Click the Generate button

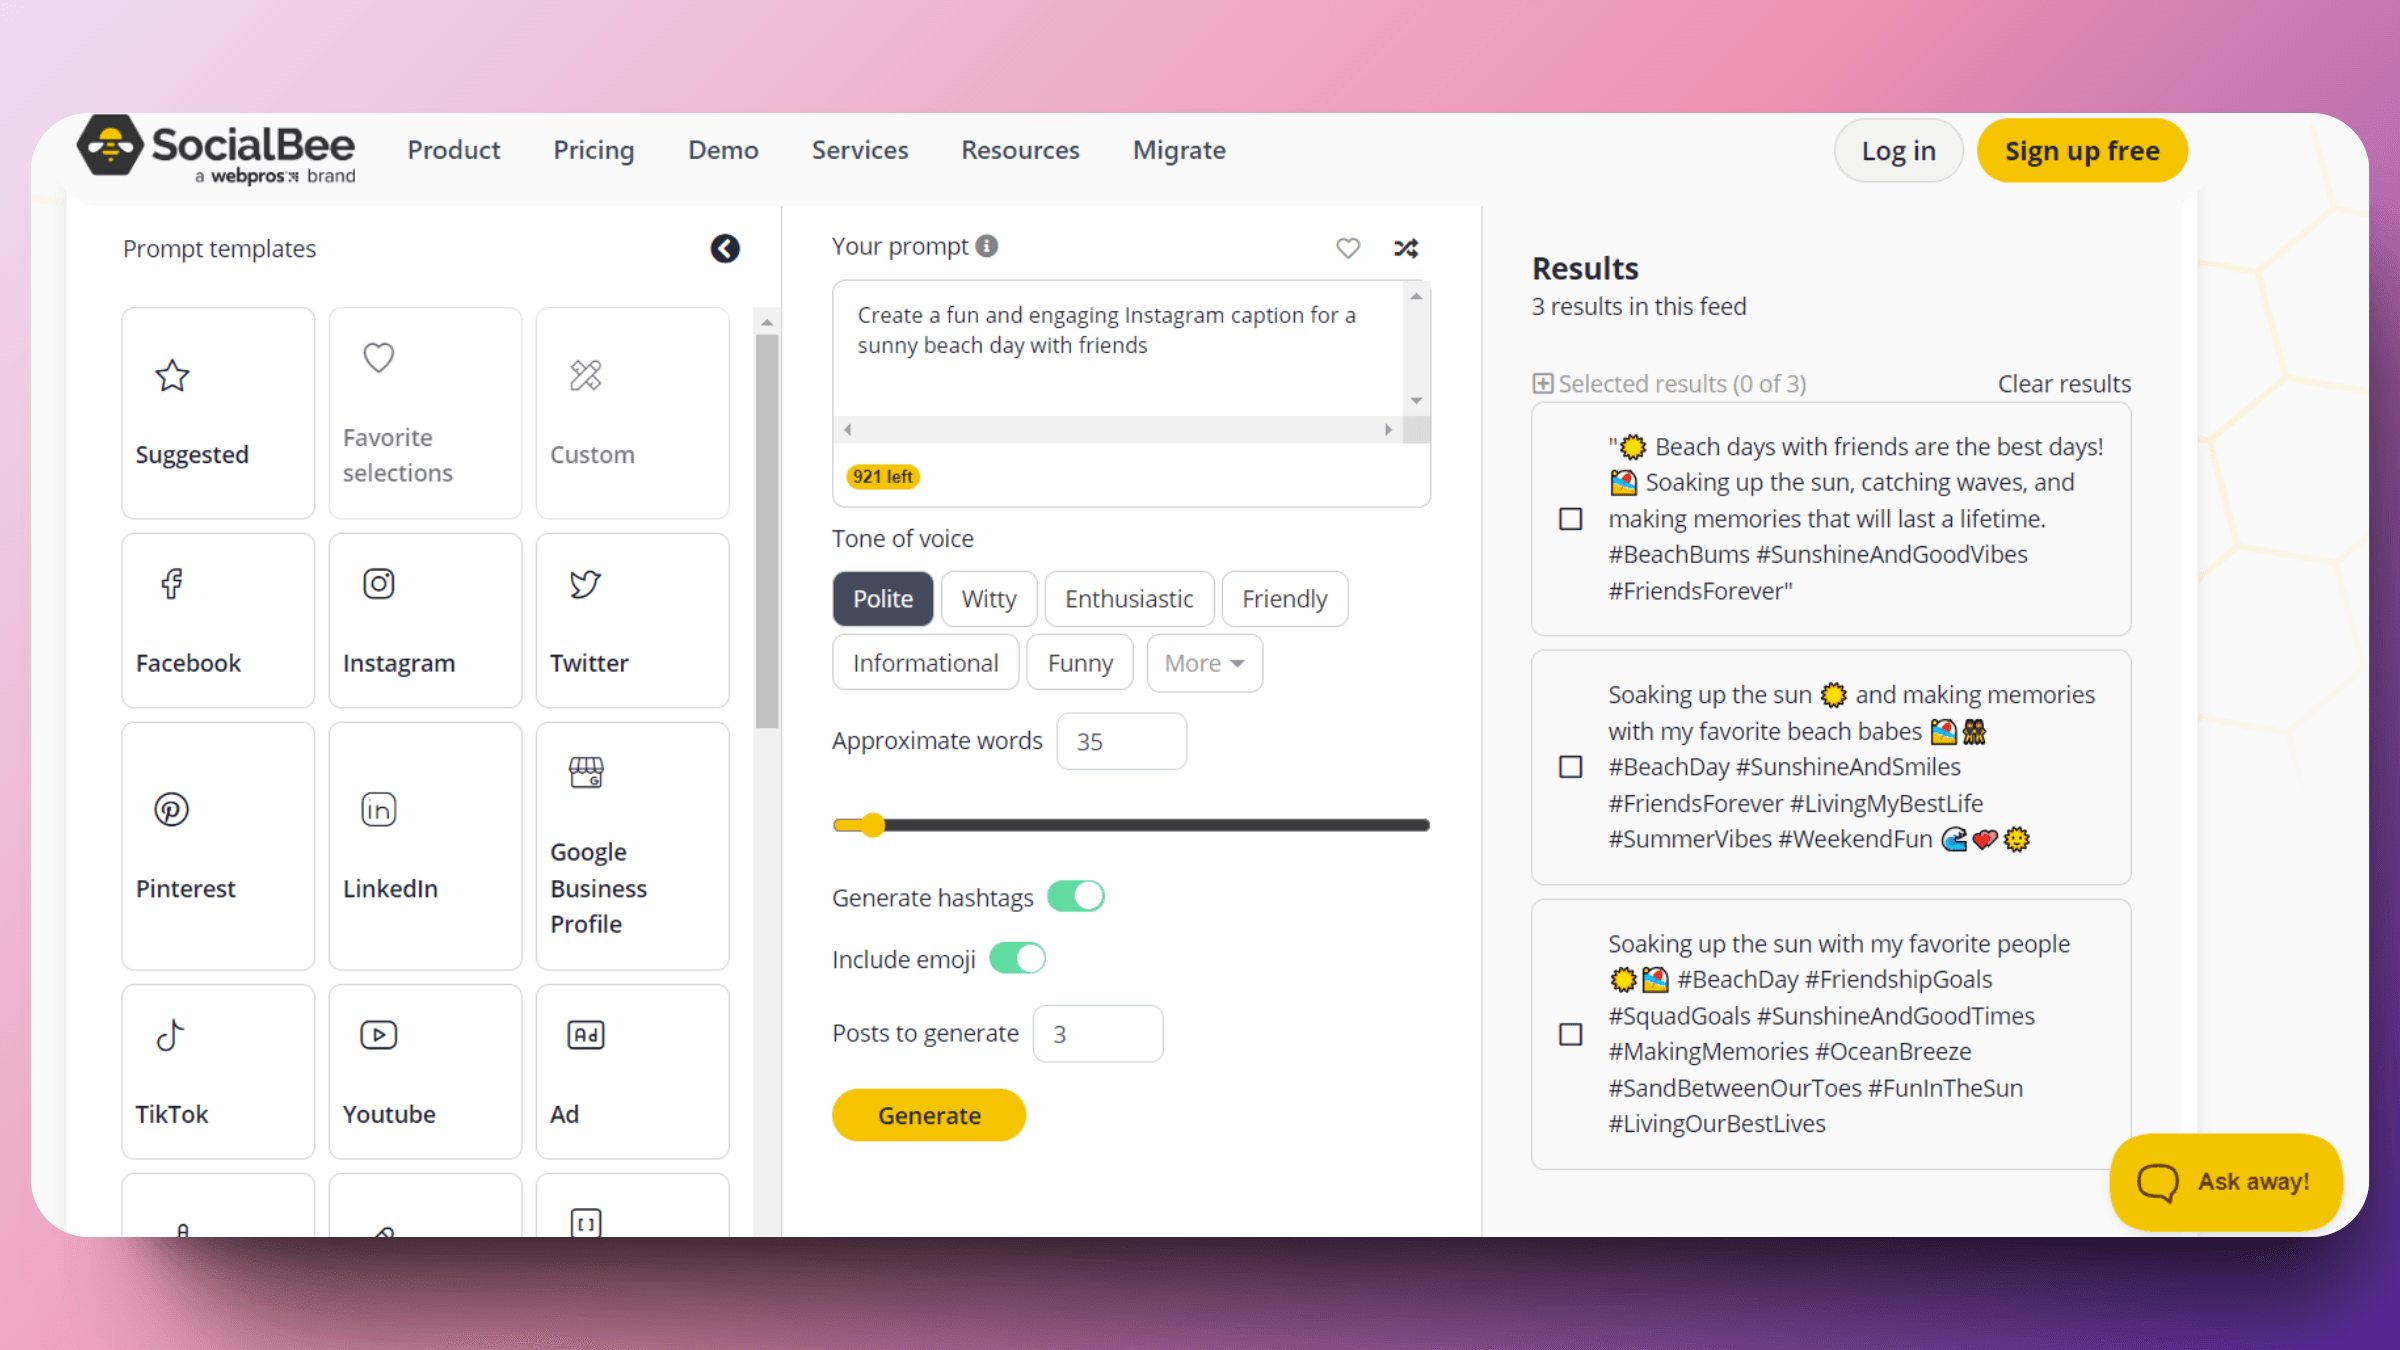(x=928, y=1116)
